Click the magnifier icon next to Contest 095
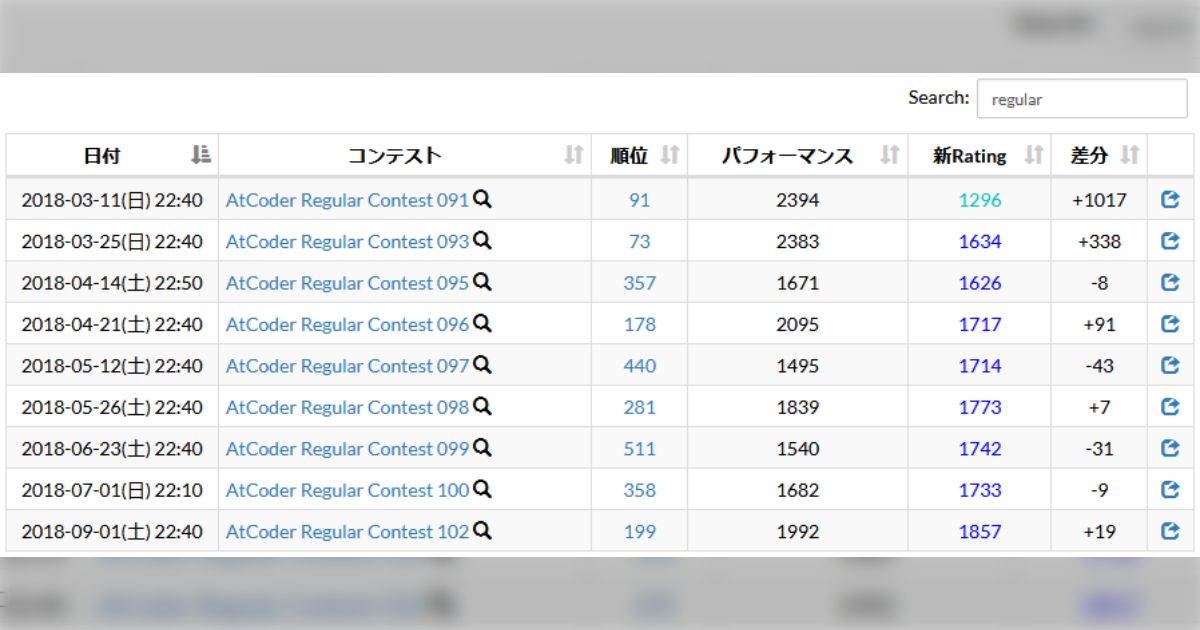This screenshot has height=630, width=1200. point(482,282)
